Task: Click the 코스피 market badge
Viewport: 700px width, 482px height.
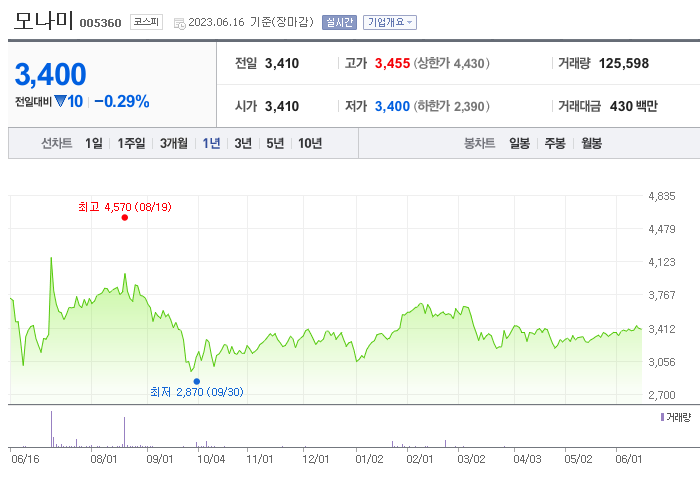Action: point(146,22)
